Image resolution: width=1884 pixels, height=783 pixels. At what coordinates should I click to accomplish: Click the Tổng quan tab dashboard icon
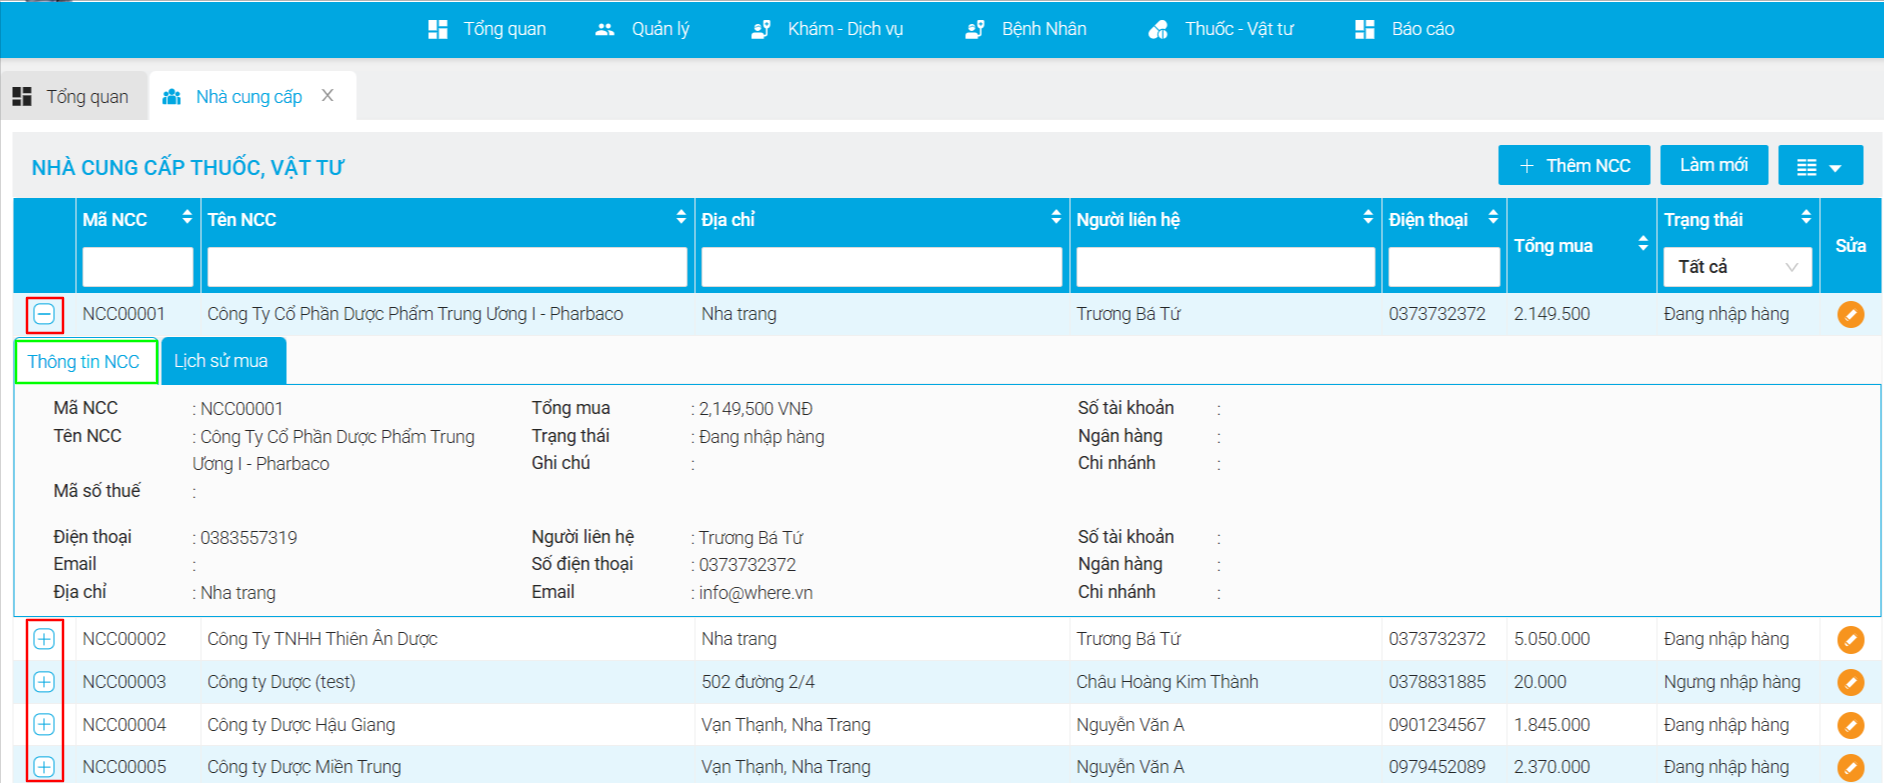(x=22, y=97)
